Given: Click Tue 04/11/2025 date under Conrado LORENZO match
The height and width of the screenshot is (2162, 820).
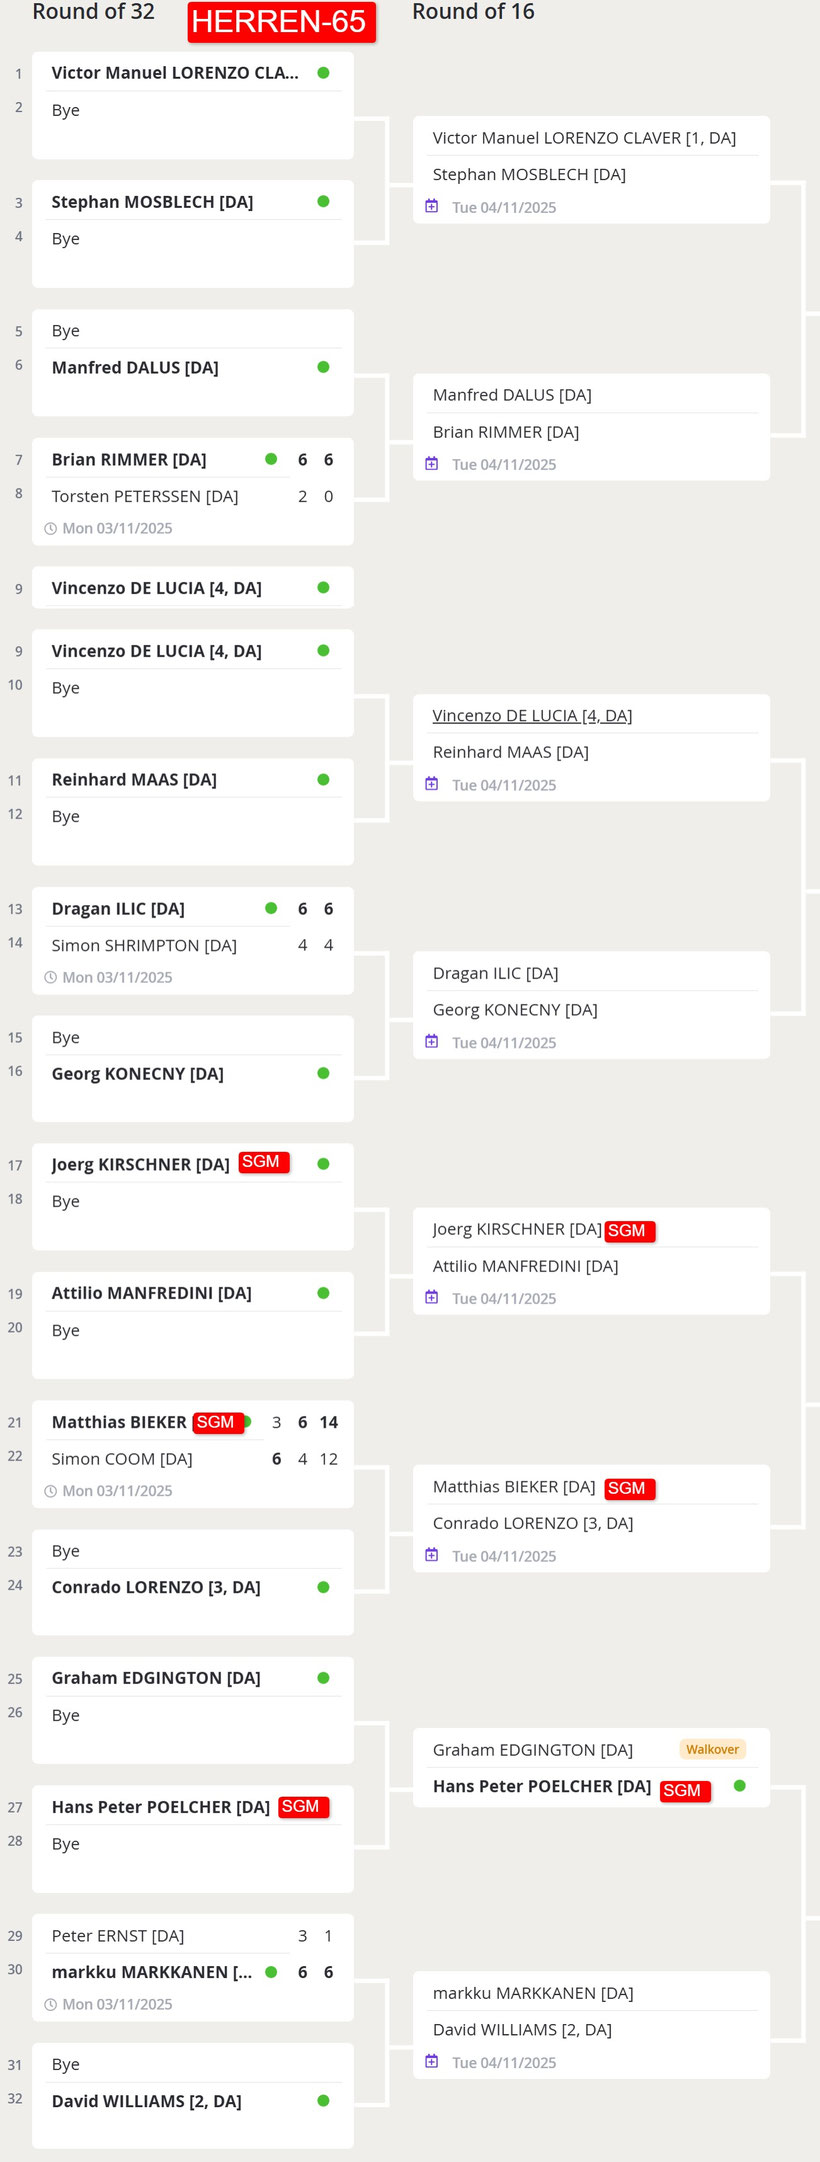Looking at the screenshot, I should pyautogui.click(x=504, y=1556).
